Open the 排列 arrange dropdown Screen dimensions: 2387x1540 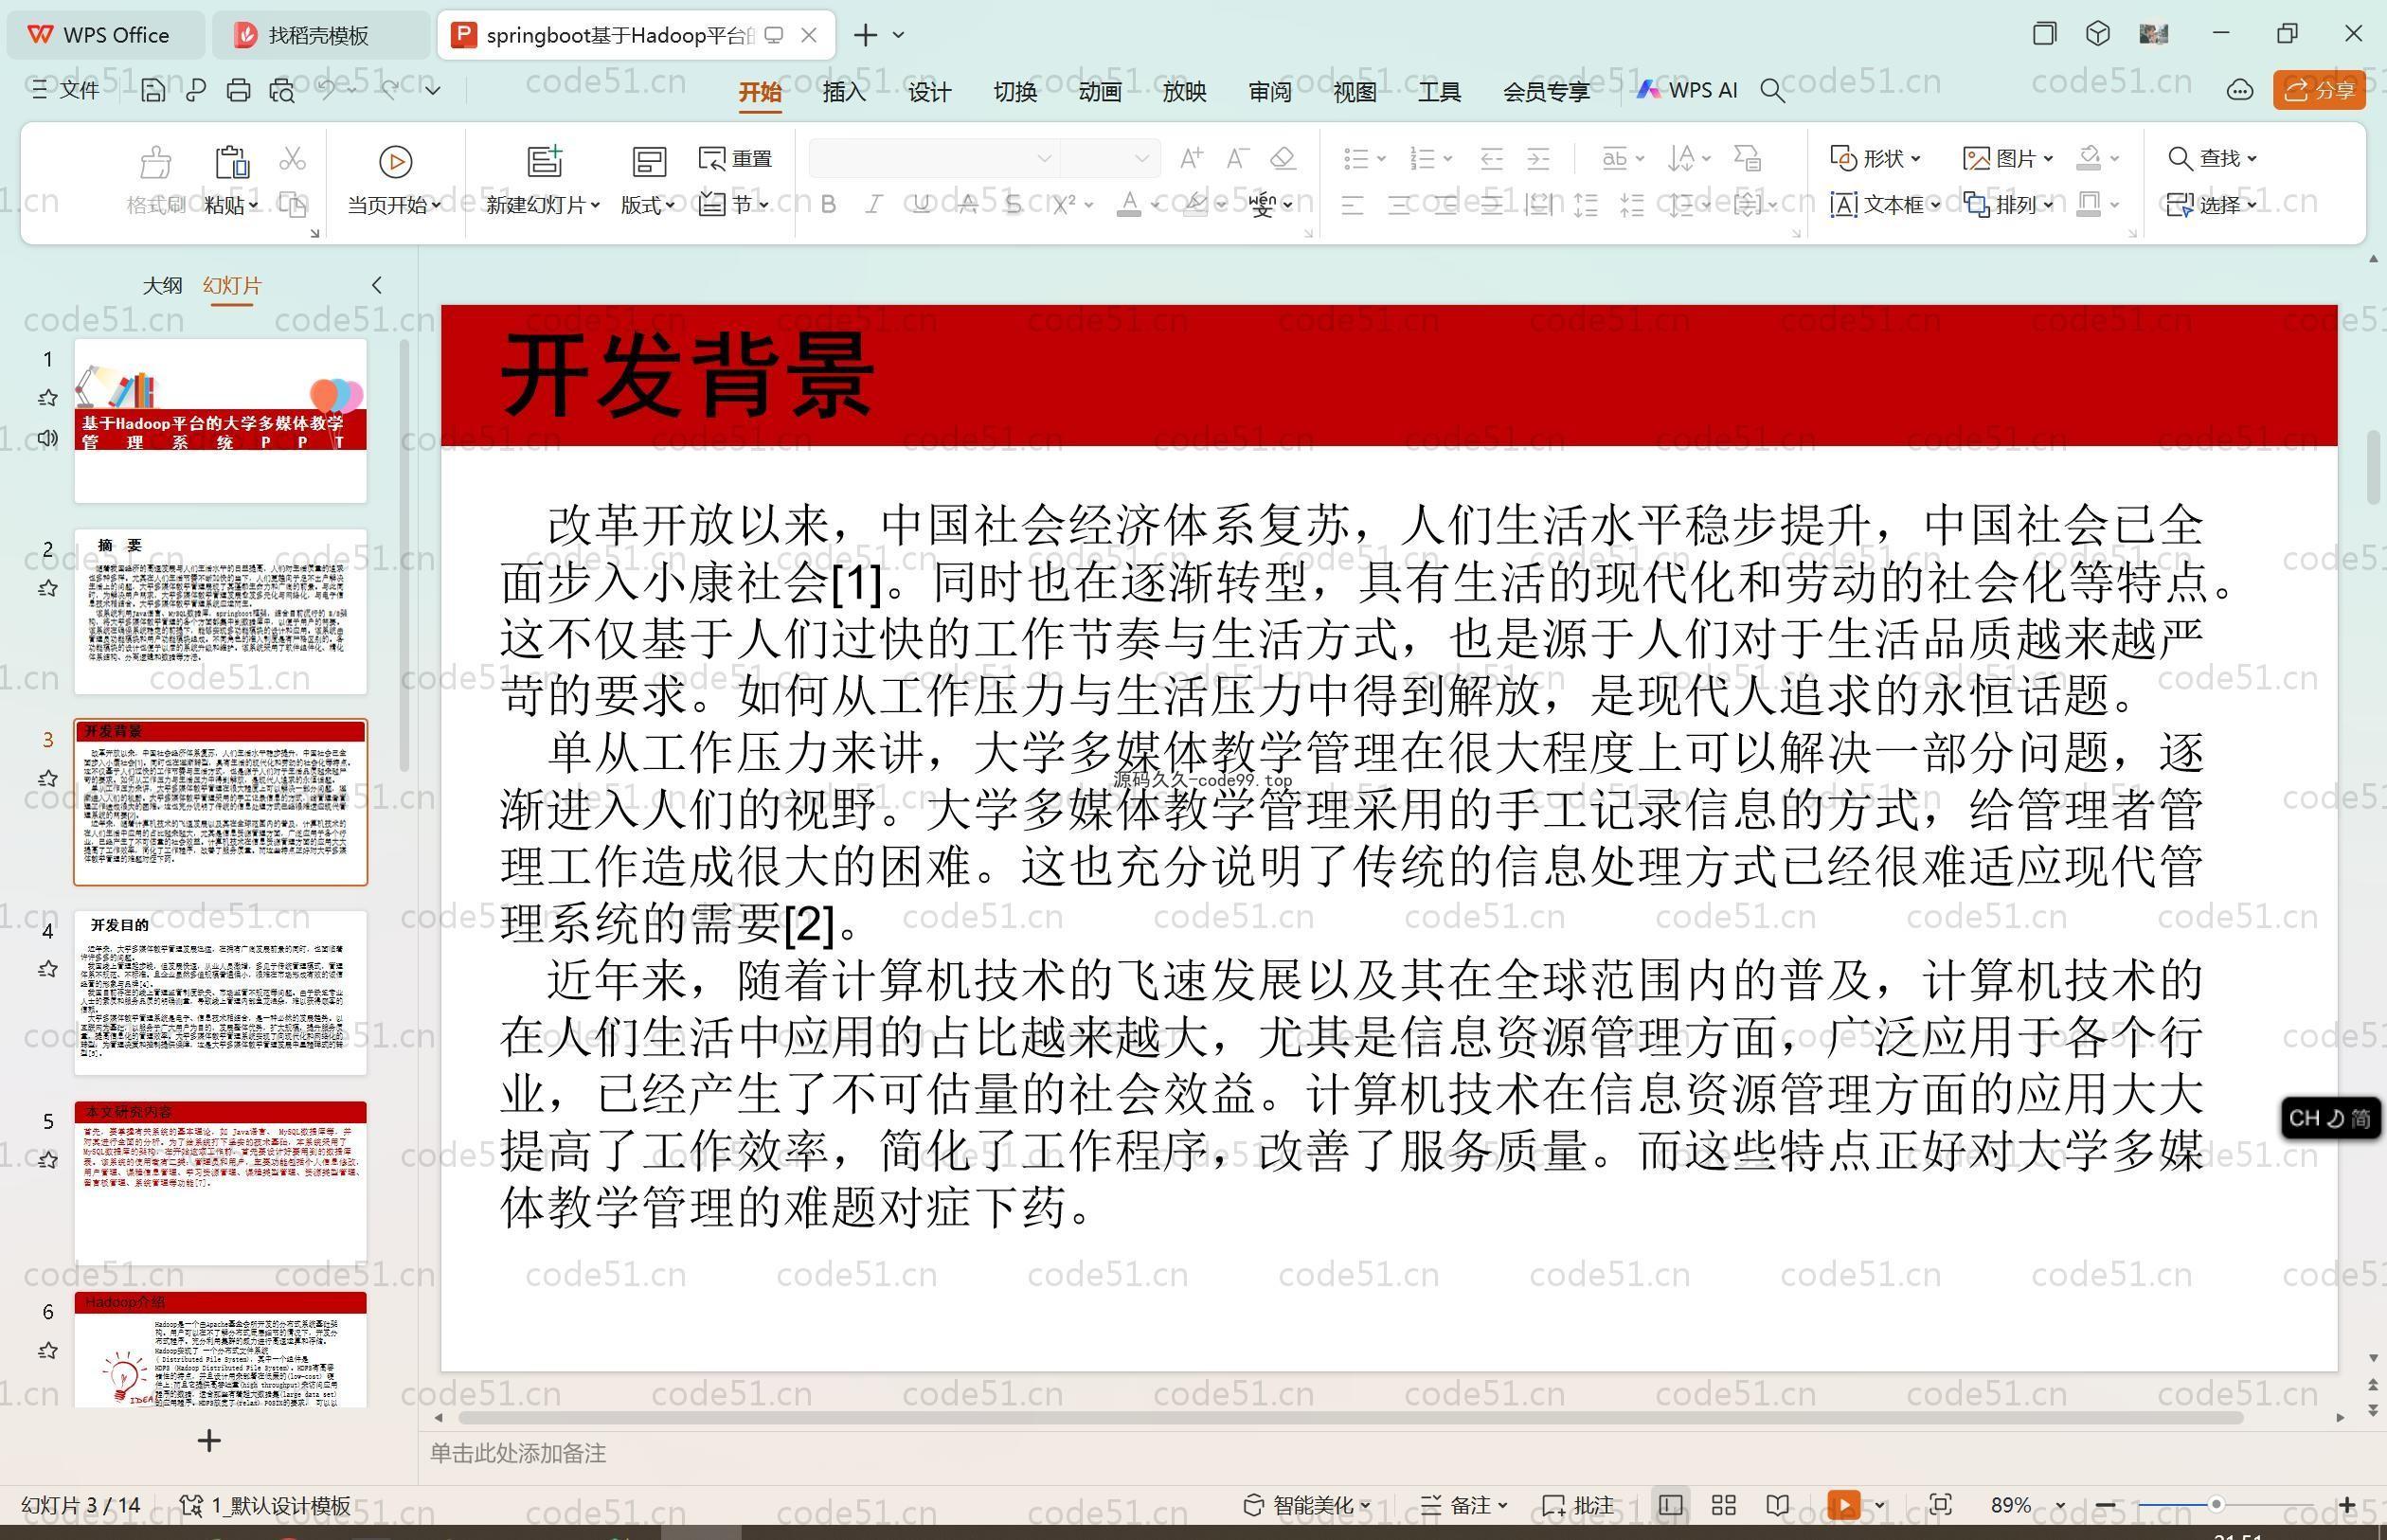tap(2008, 205)
